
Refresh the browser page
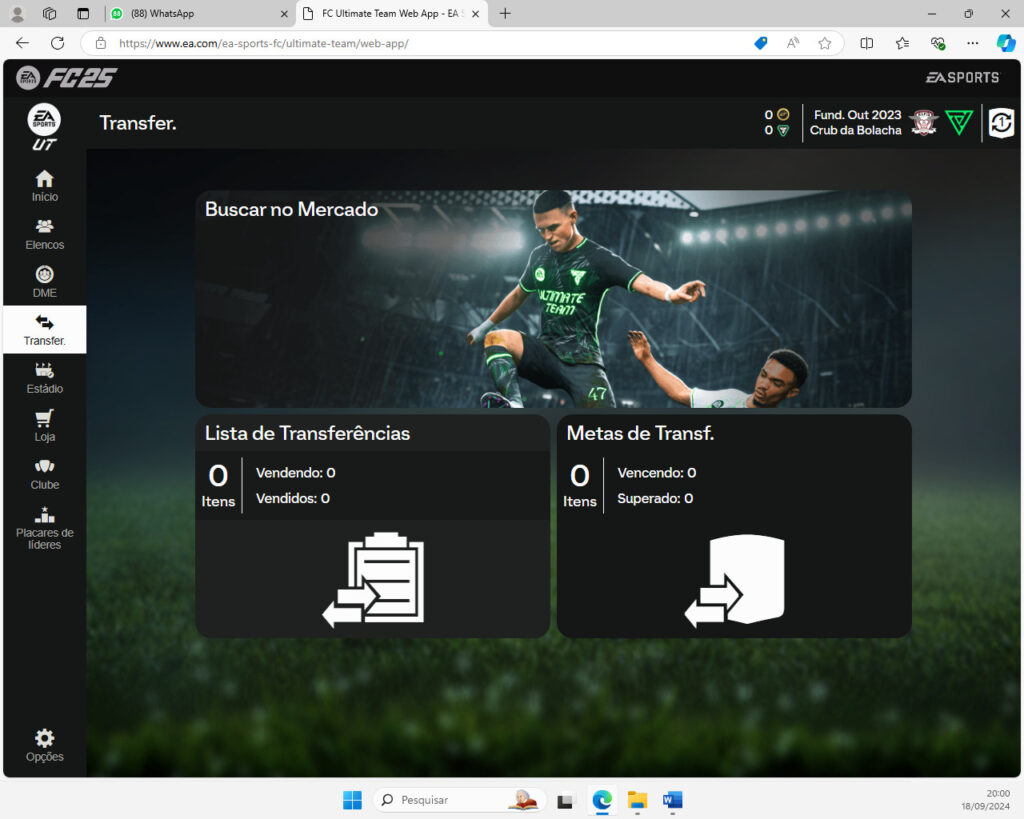(x=57, y=43)
